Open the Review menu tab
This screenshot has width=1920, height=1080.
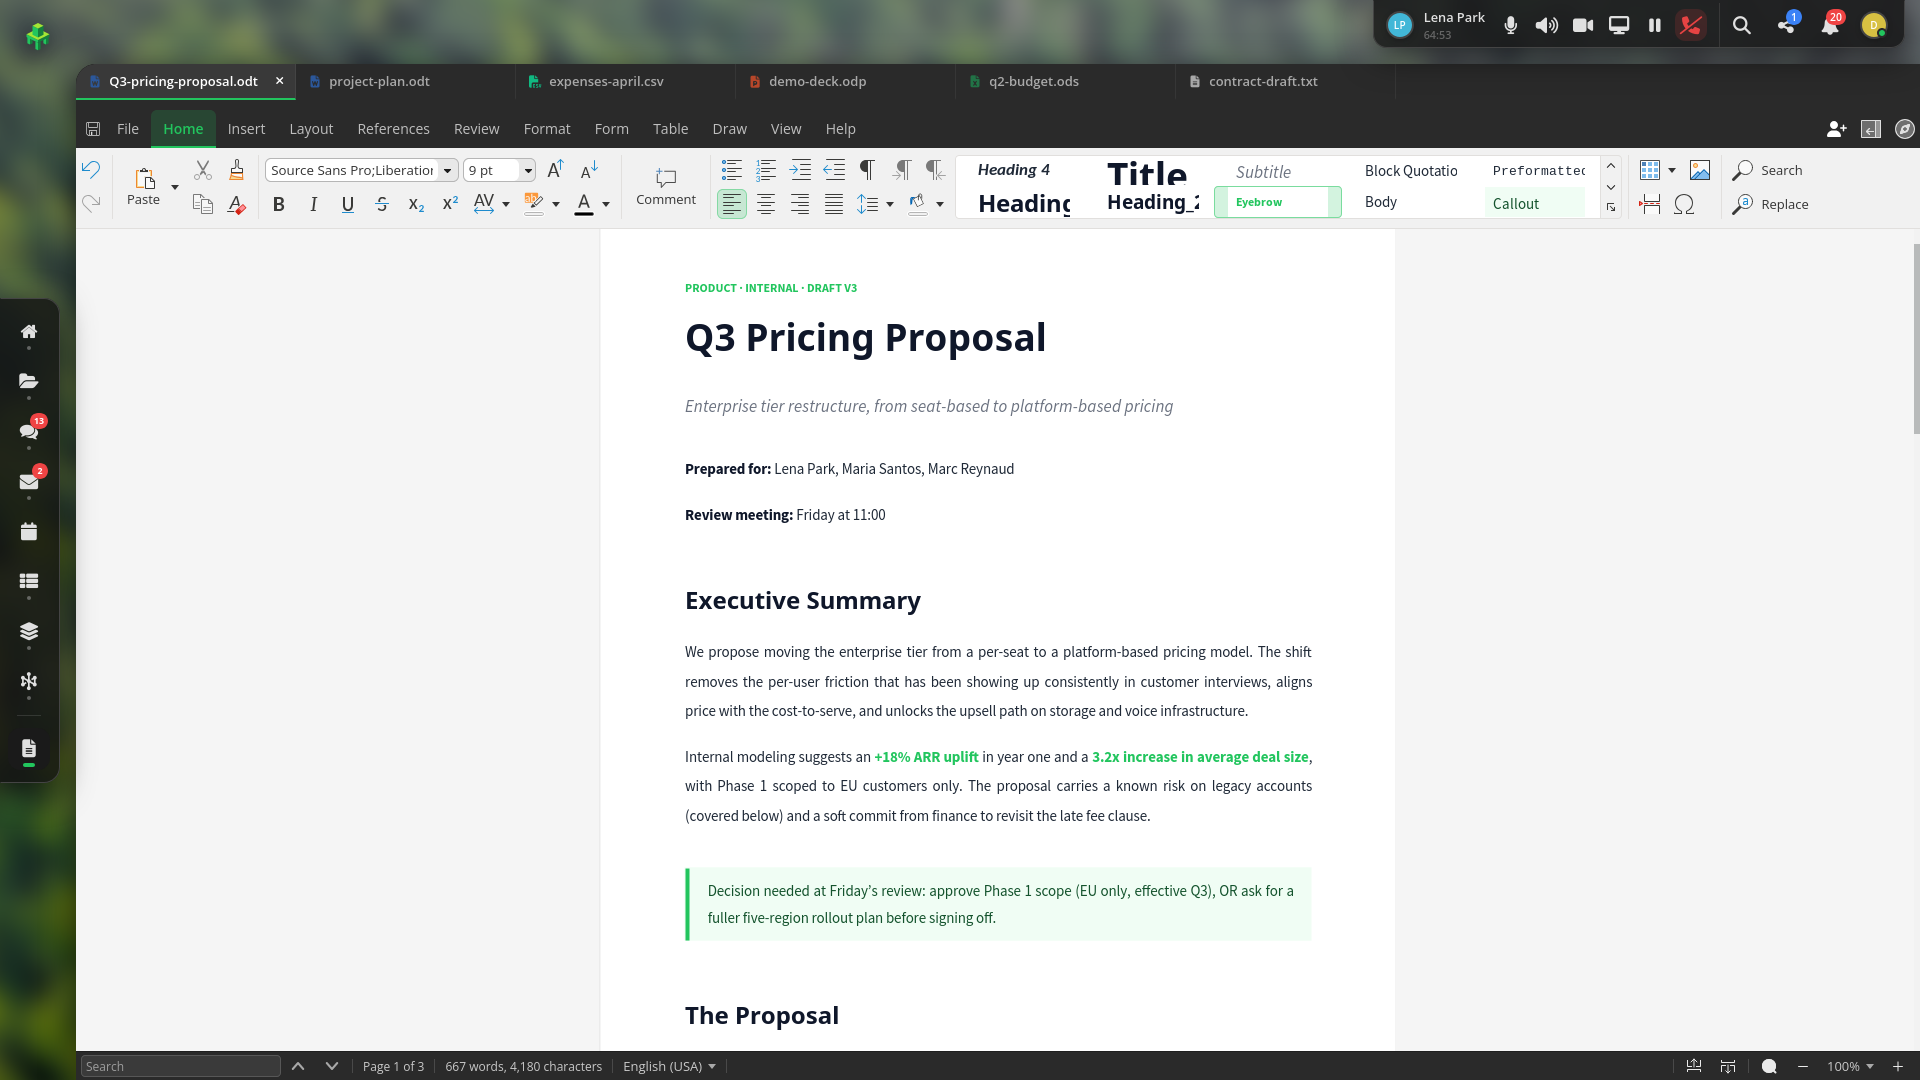[x=476, y=129]
